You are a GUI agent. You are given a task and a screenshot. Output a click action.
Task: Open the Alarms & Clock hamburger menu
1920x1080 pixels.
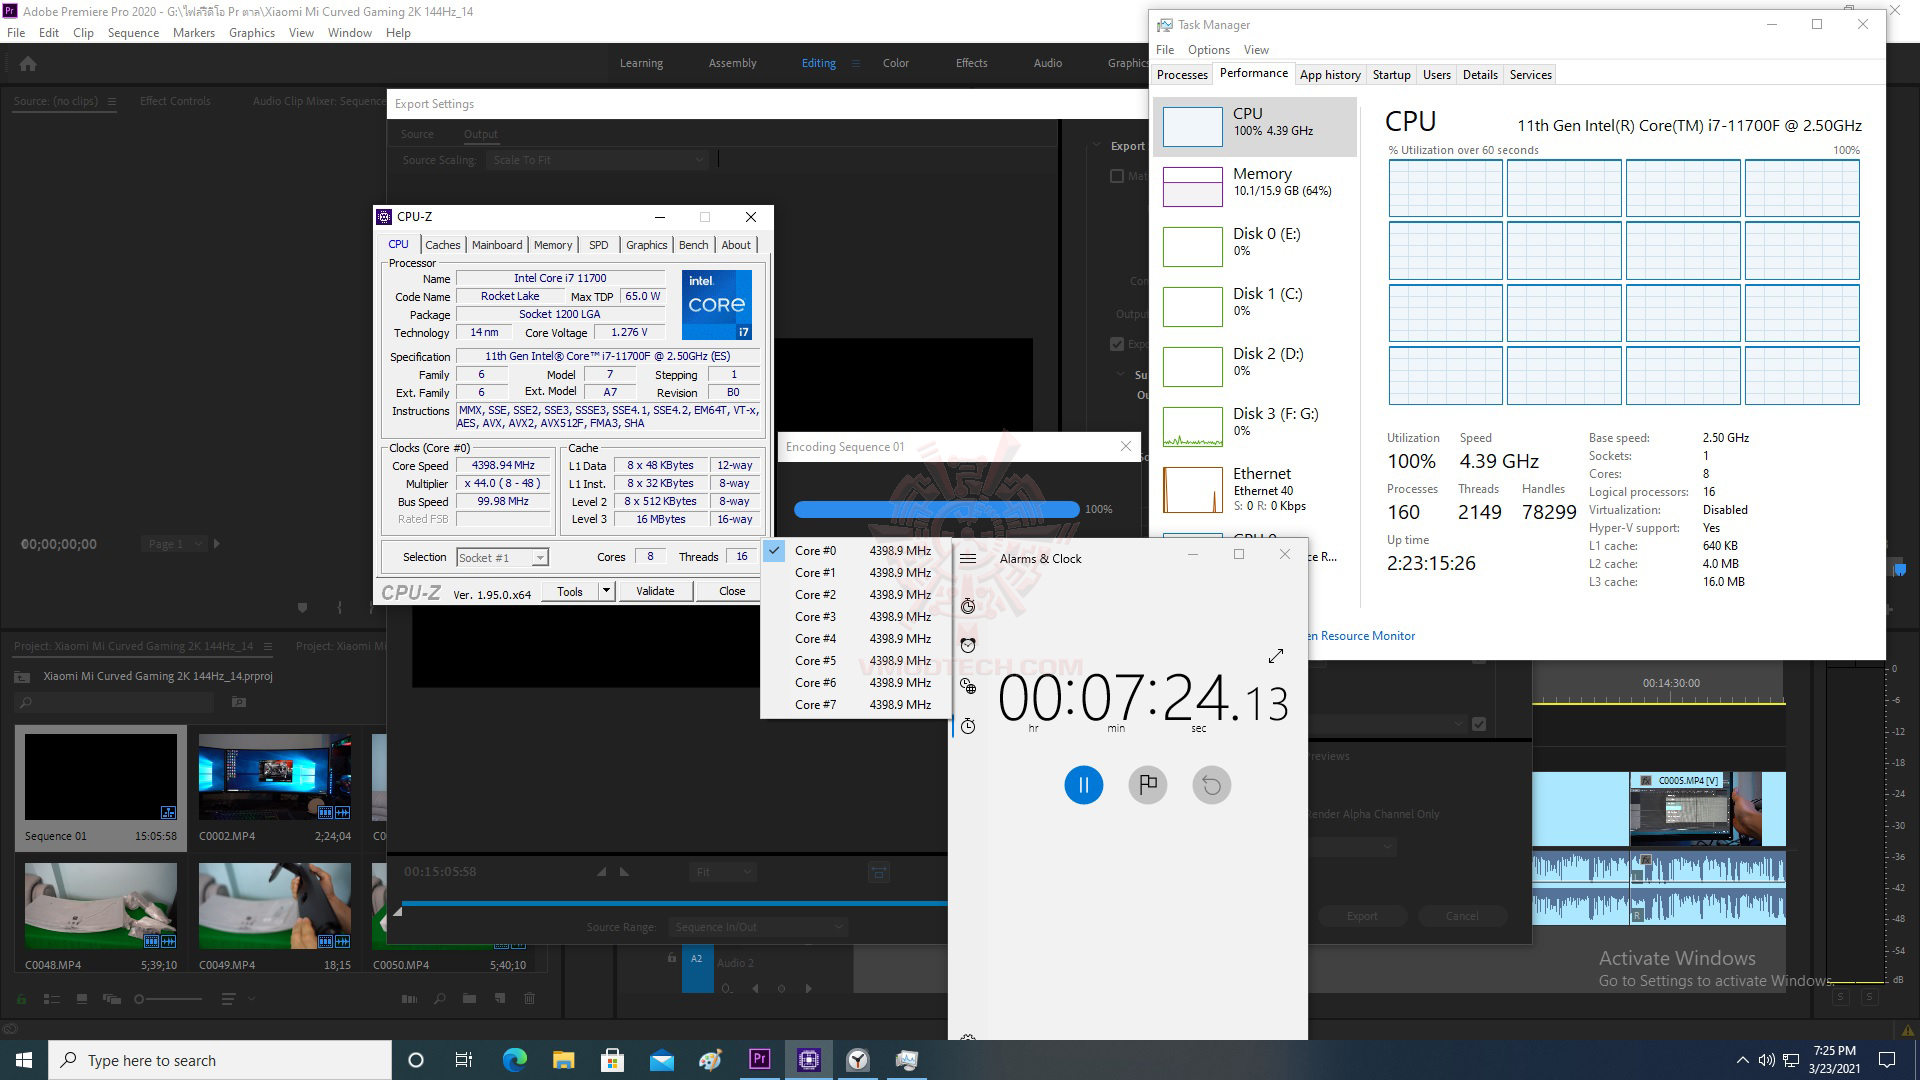tap(968, 559)
